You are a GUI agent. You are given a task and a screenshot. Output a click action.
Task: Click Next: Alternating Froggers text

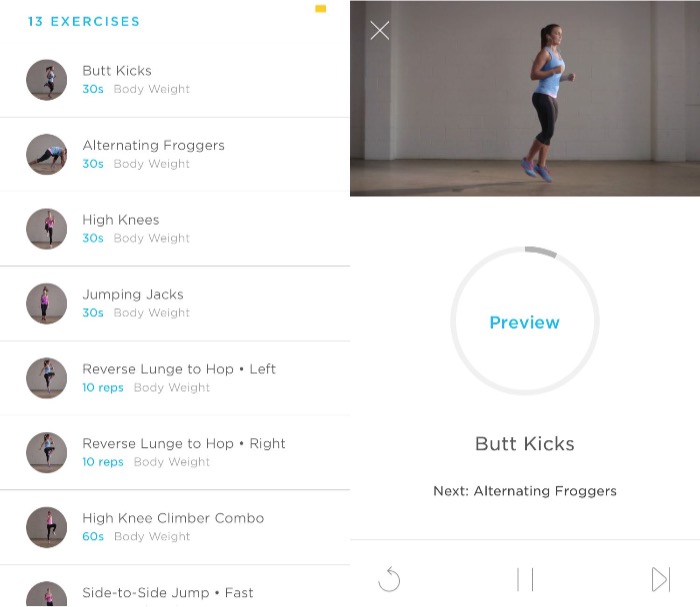525,491
